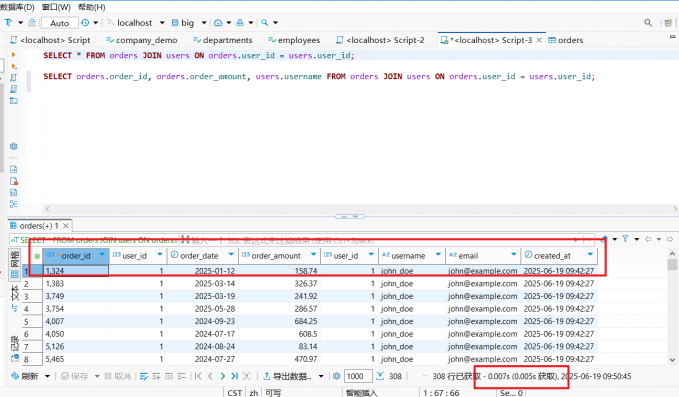This screenshot has width=679, height=397.
Task: Open the result settings gear beside 1000
Action: [337, 376]
